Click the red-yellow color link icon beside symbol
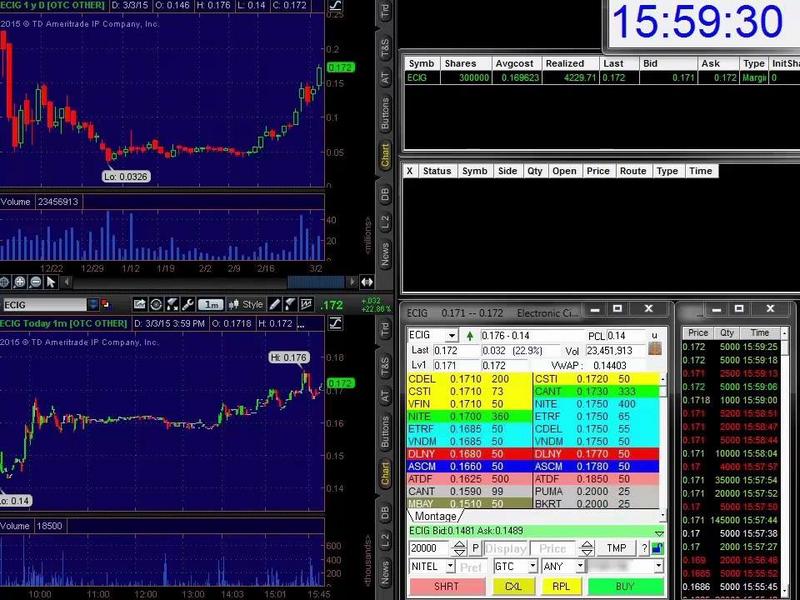Viewport: 800px width, 600px height. [x=106, y=304]
